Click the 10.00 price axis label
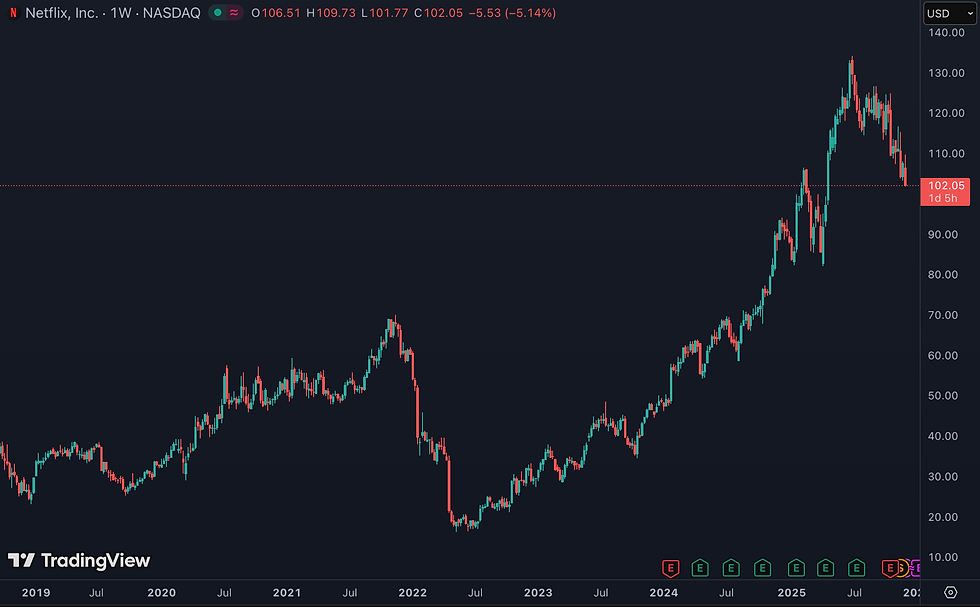Screen dimensions: 980x607 (x=943, y=557)
